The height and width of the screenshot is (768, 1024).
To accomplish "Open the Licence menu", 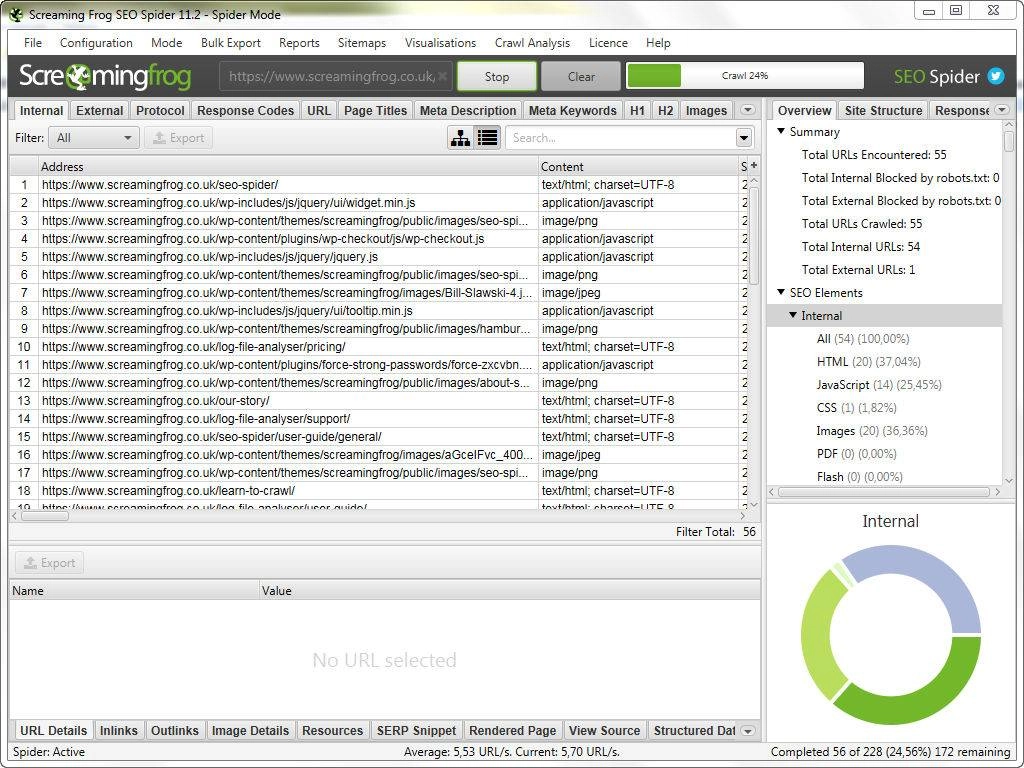I will tap(608, 42).
